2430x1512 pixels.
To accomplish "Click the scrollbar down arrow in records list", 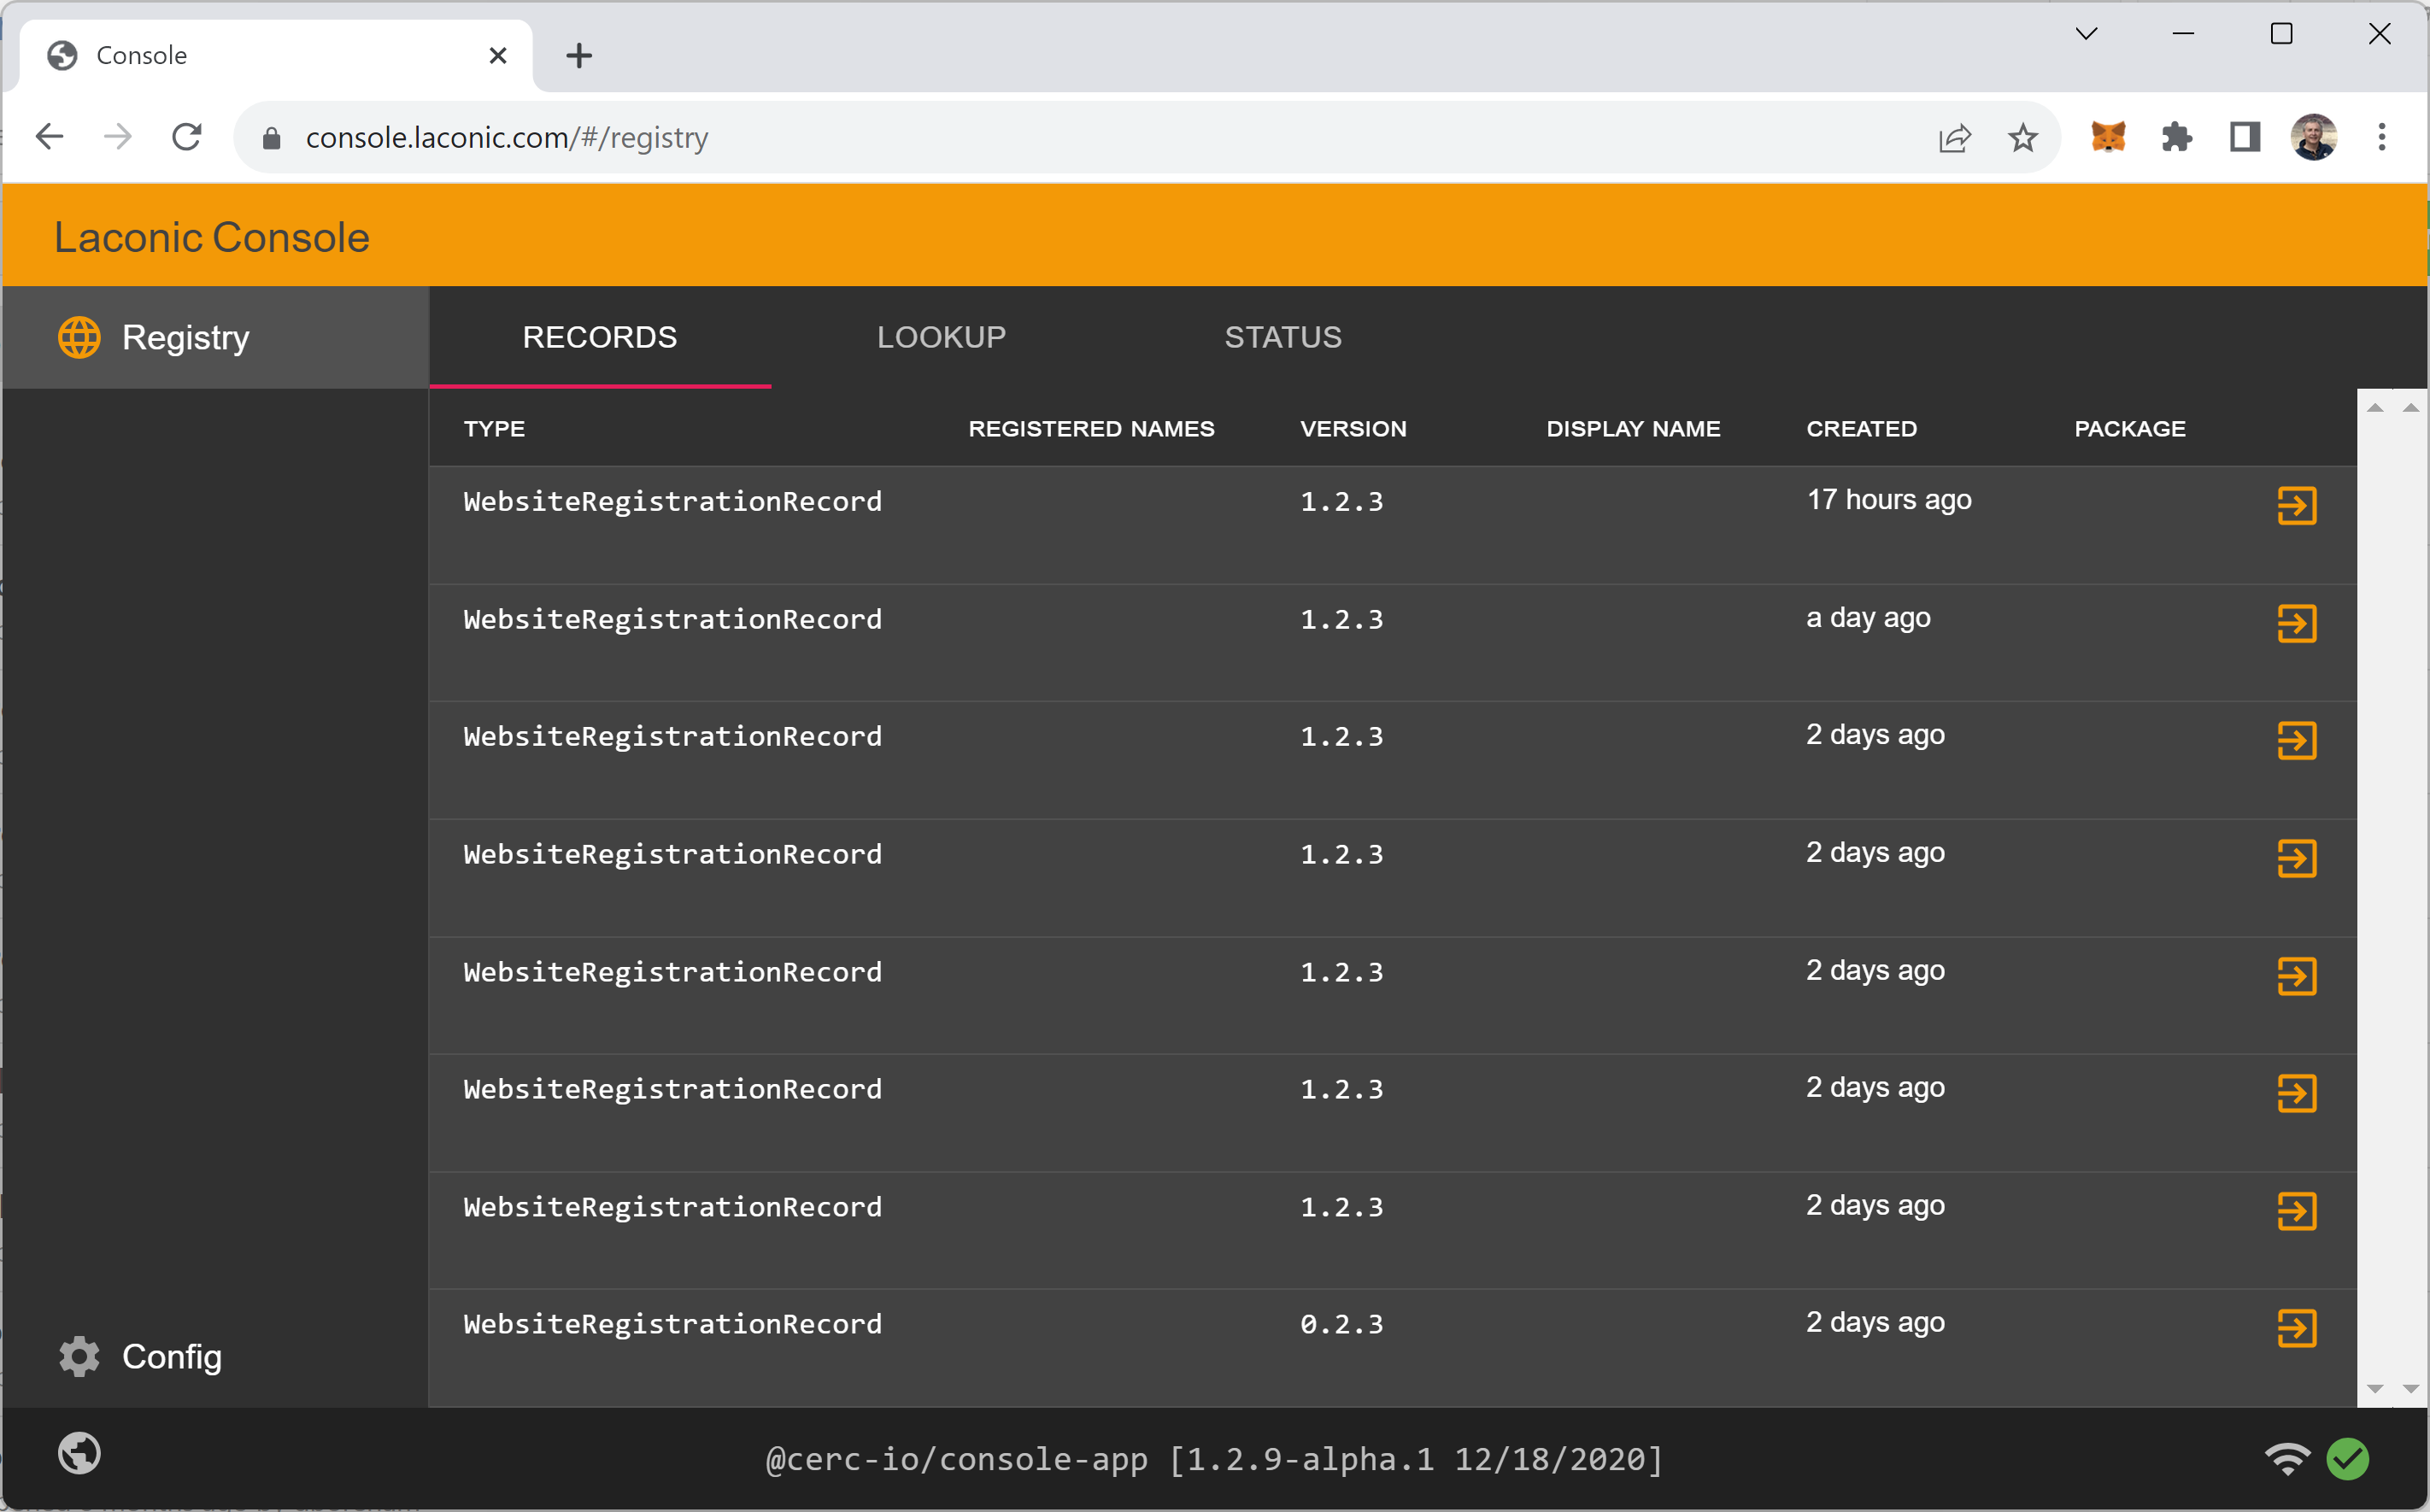I will (x=2375, y=1389).
